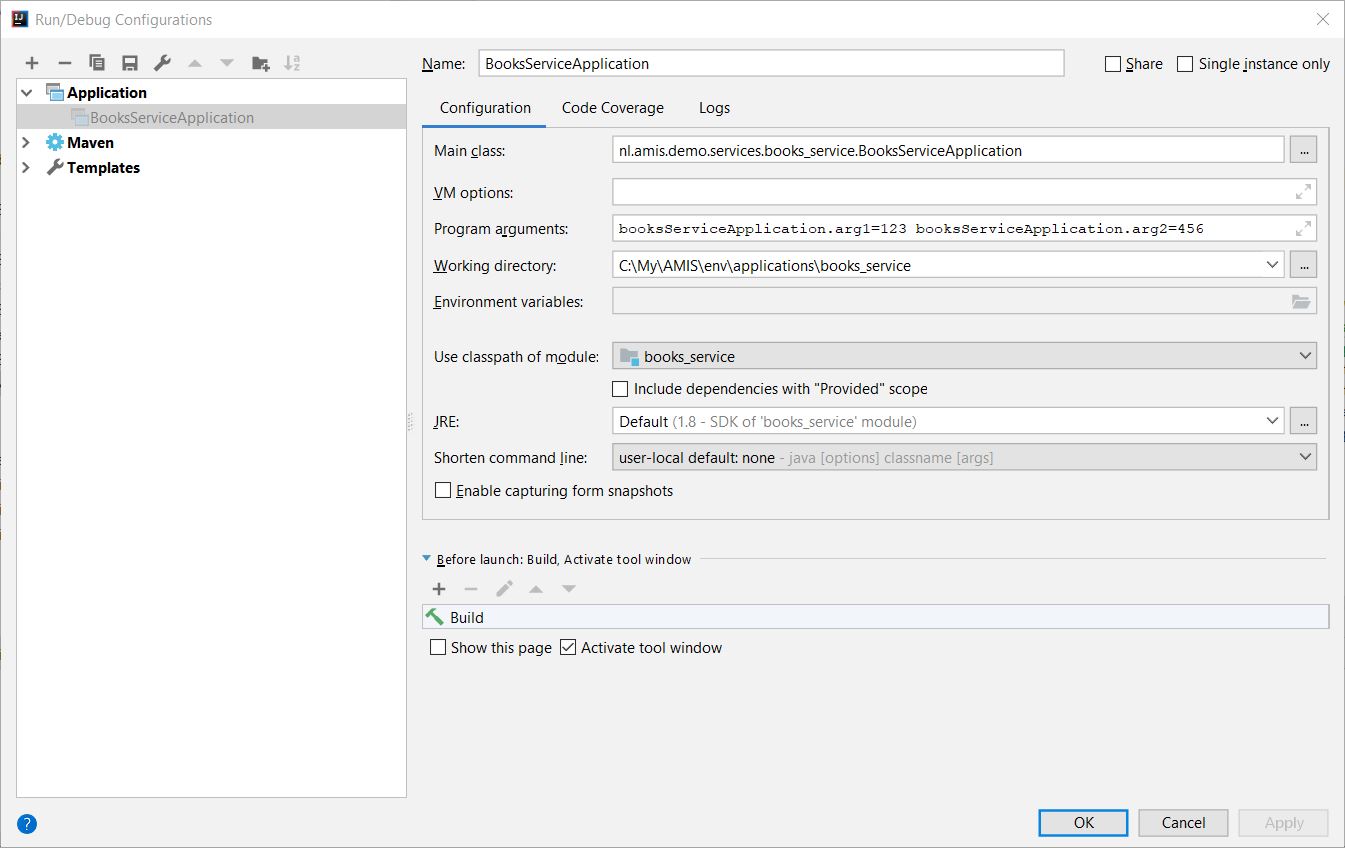The width and height of the screenshot is (1345, 848).
Task: Click the Save Configuration disk icon
Action: pos(129,63)
